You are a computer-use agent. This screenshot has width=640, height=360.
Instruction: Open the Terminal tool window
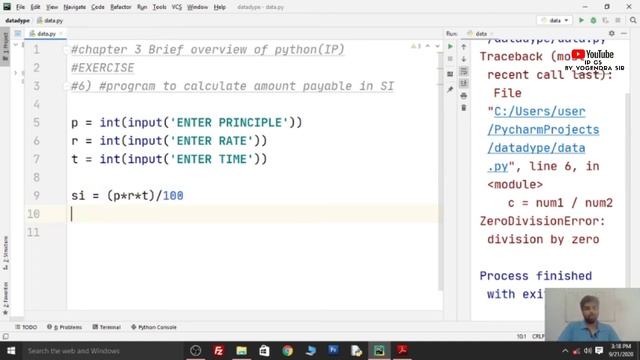click(107, 327)
